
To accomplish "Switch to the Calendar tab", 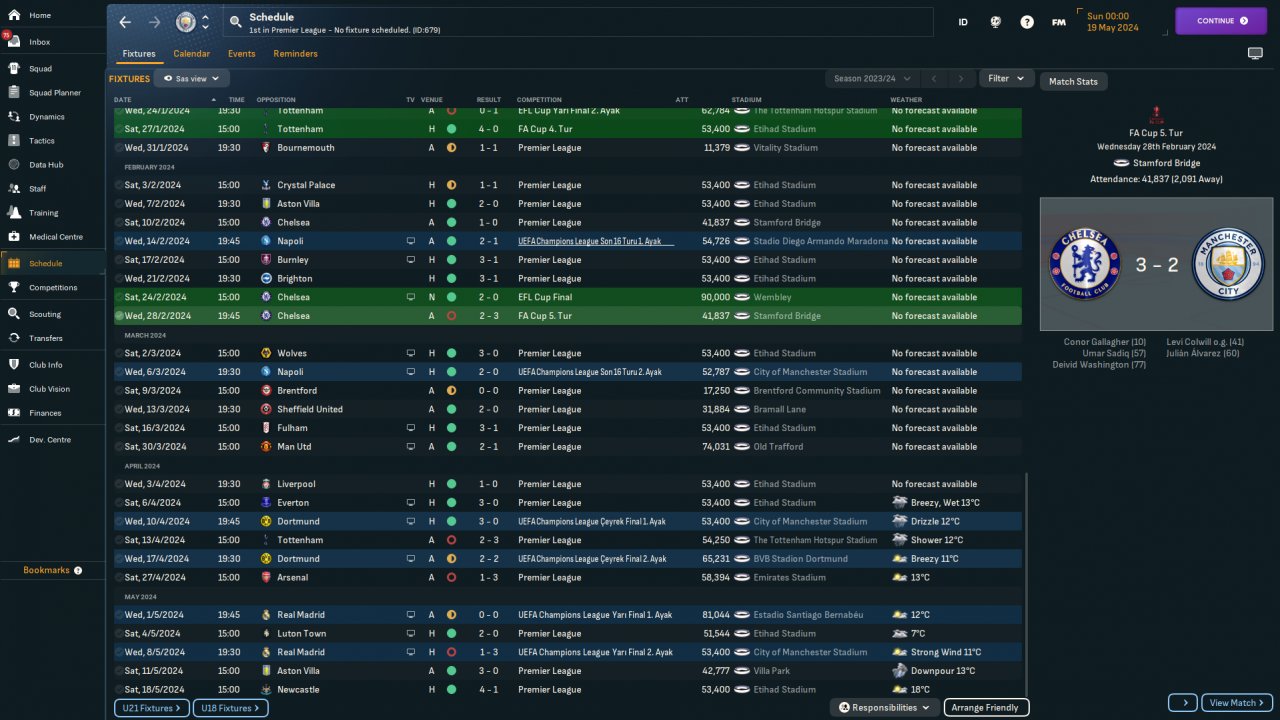I will 192,54.
